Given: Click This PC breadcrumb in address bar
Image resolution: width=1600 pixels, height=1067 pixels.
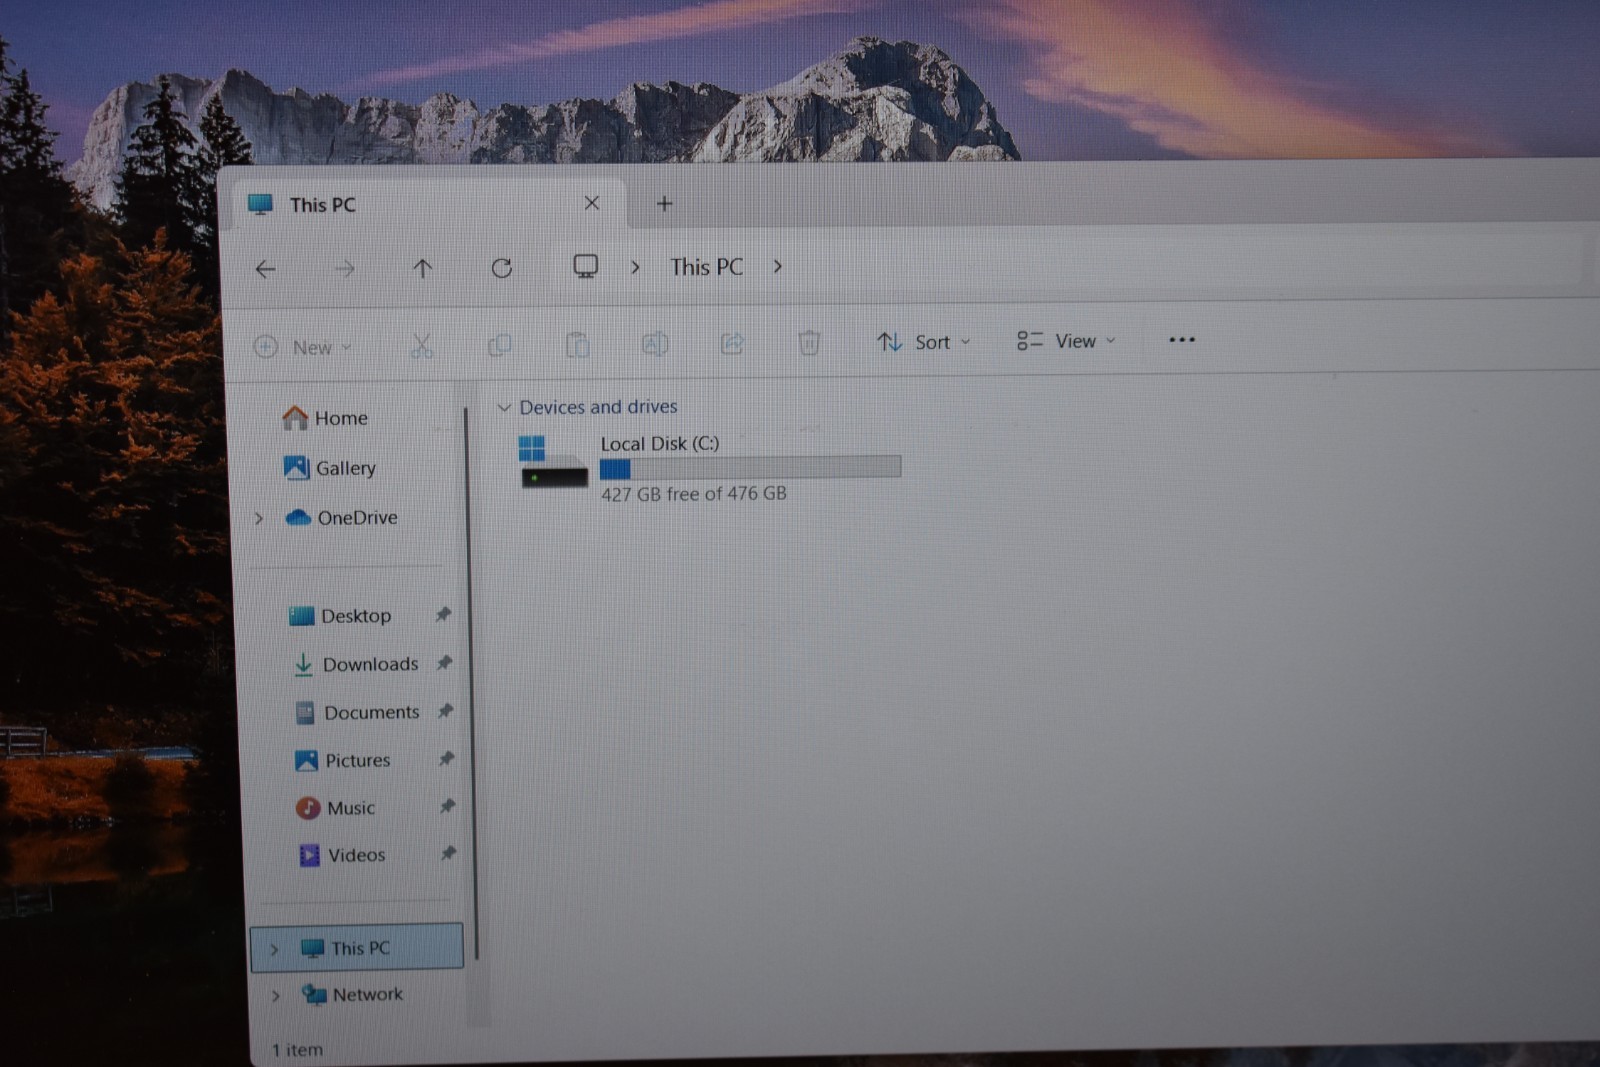Looking at the screenshot, I should point(706,267).
